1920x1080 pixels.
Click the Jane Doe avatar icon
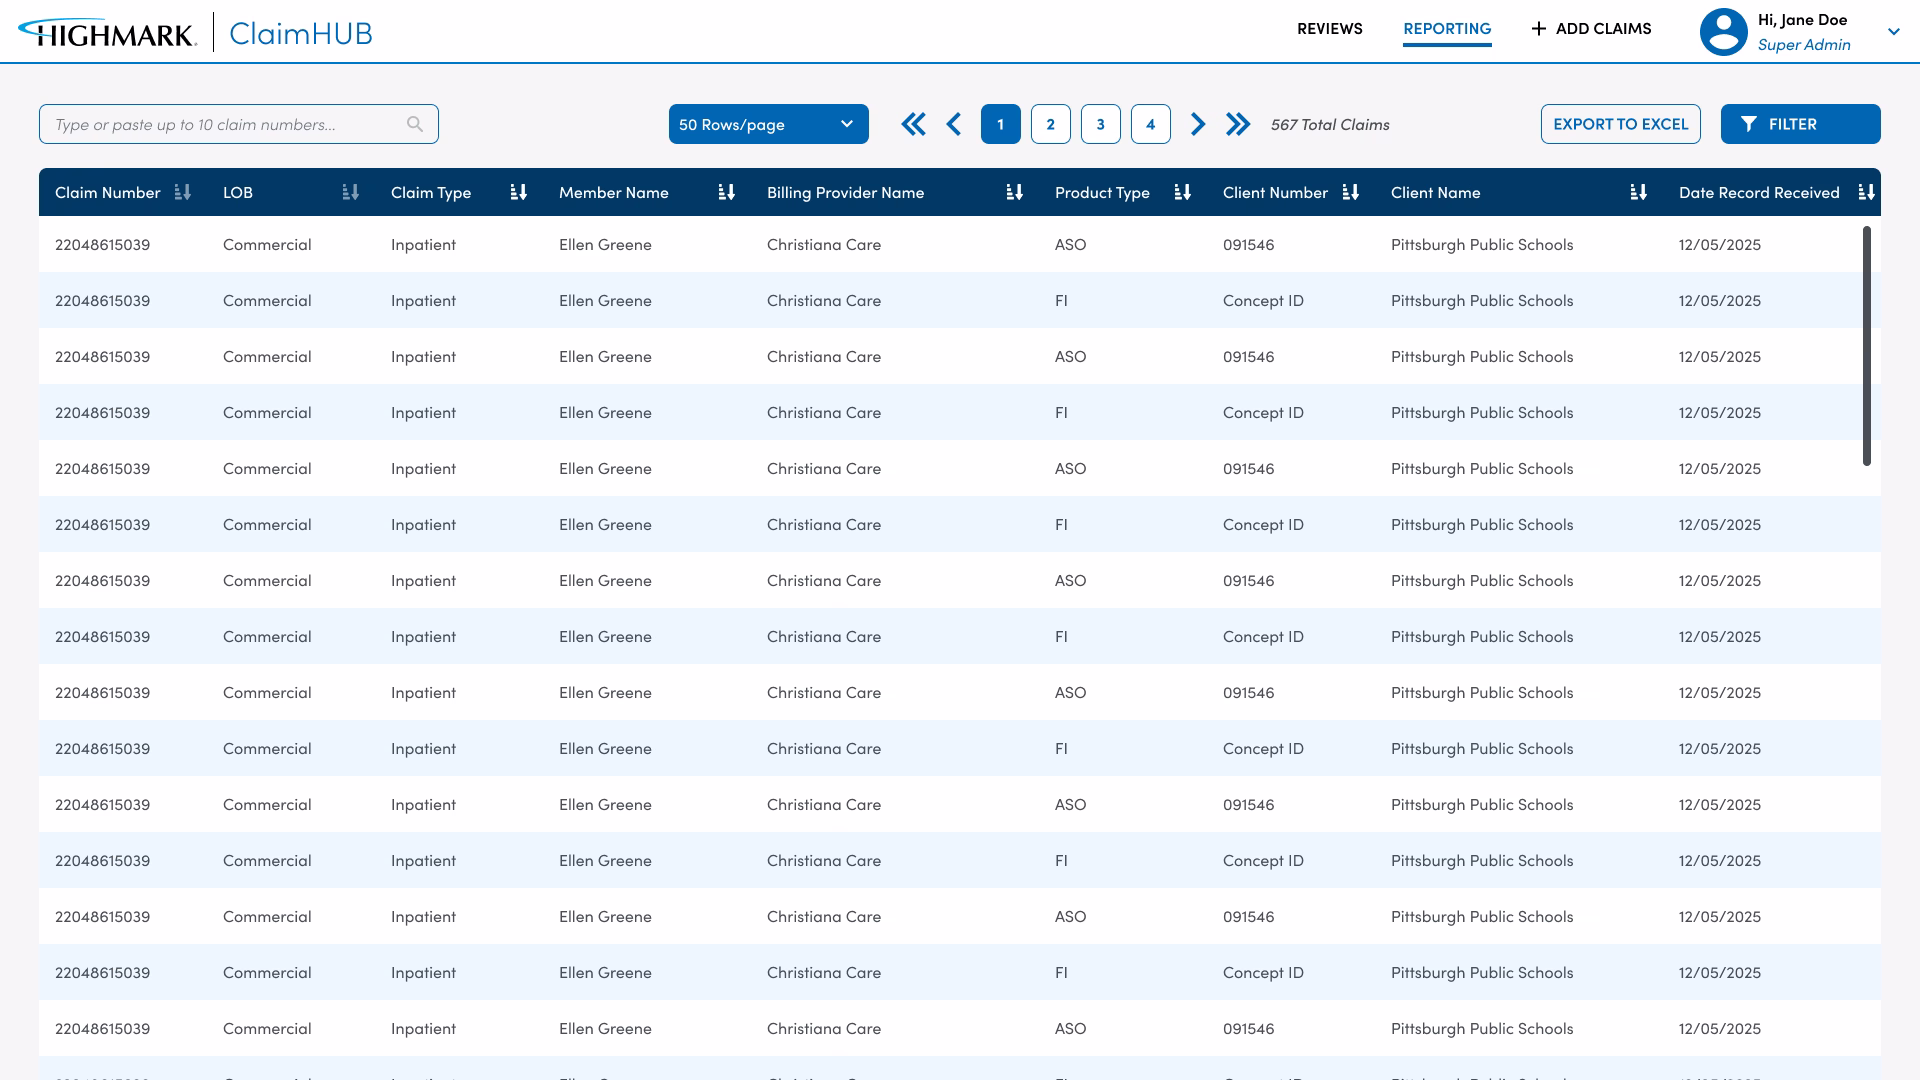tap(1723, 32)
